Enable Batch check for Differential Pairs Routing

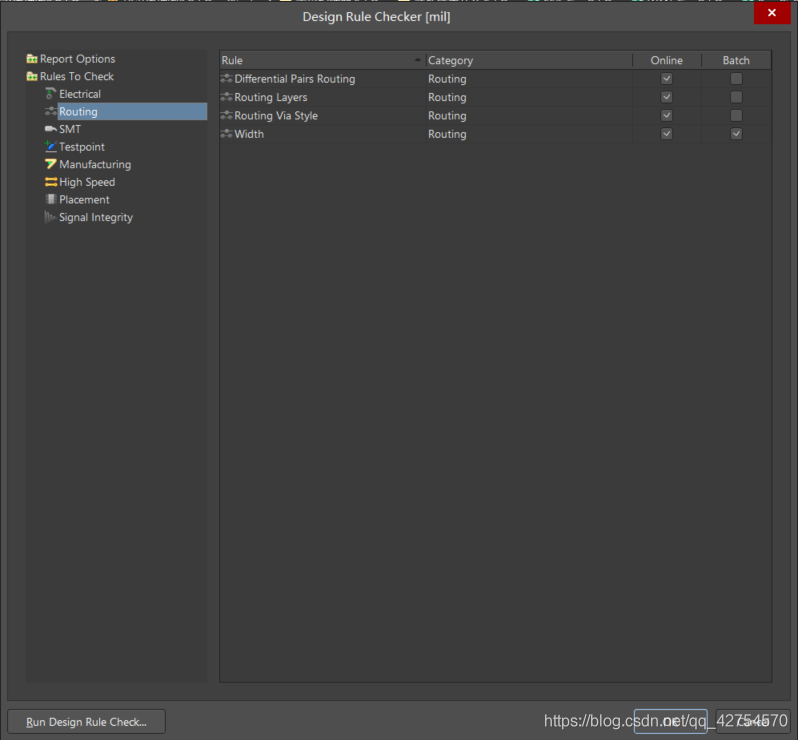click(736, 79)
